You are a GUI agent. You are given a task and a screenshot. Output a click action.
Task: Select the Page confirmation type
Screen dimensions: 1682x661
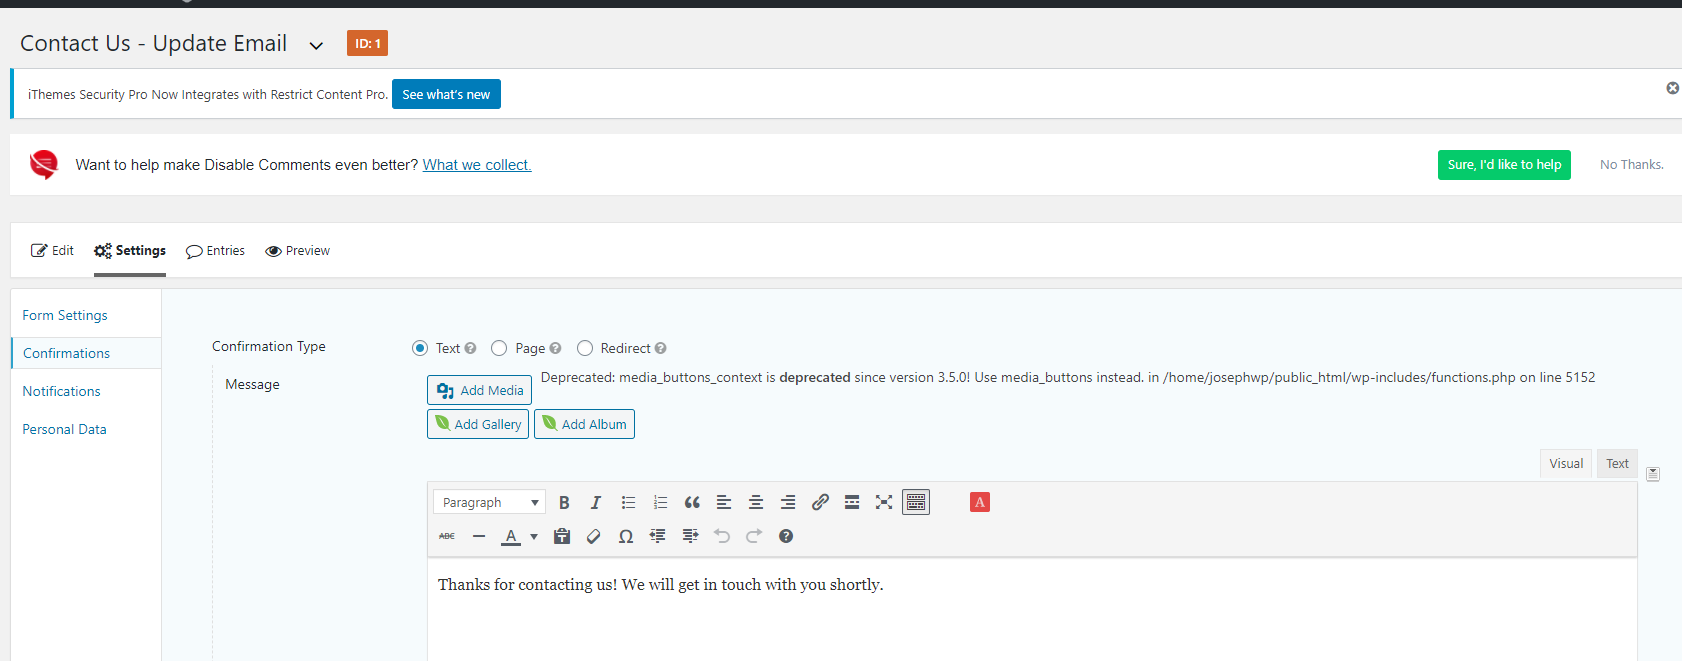(x=499, y=348)
